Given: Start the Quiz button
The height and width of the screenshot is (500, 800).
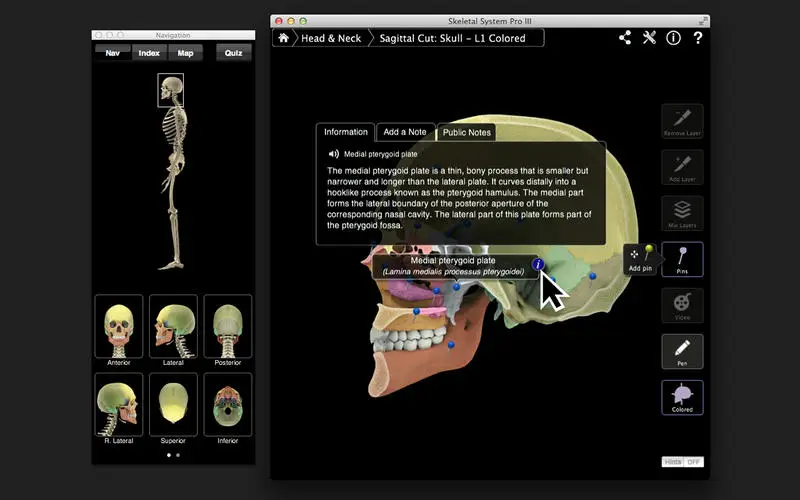Looking at the screenshot, I should 234,53.
